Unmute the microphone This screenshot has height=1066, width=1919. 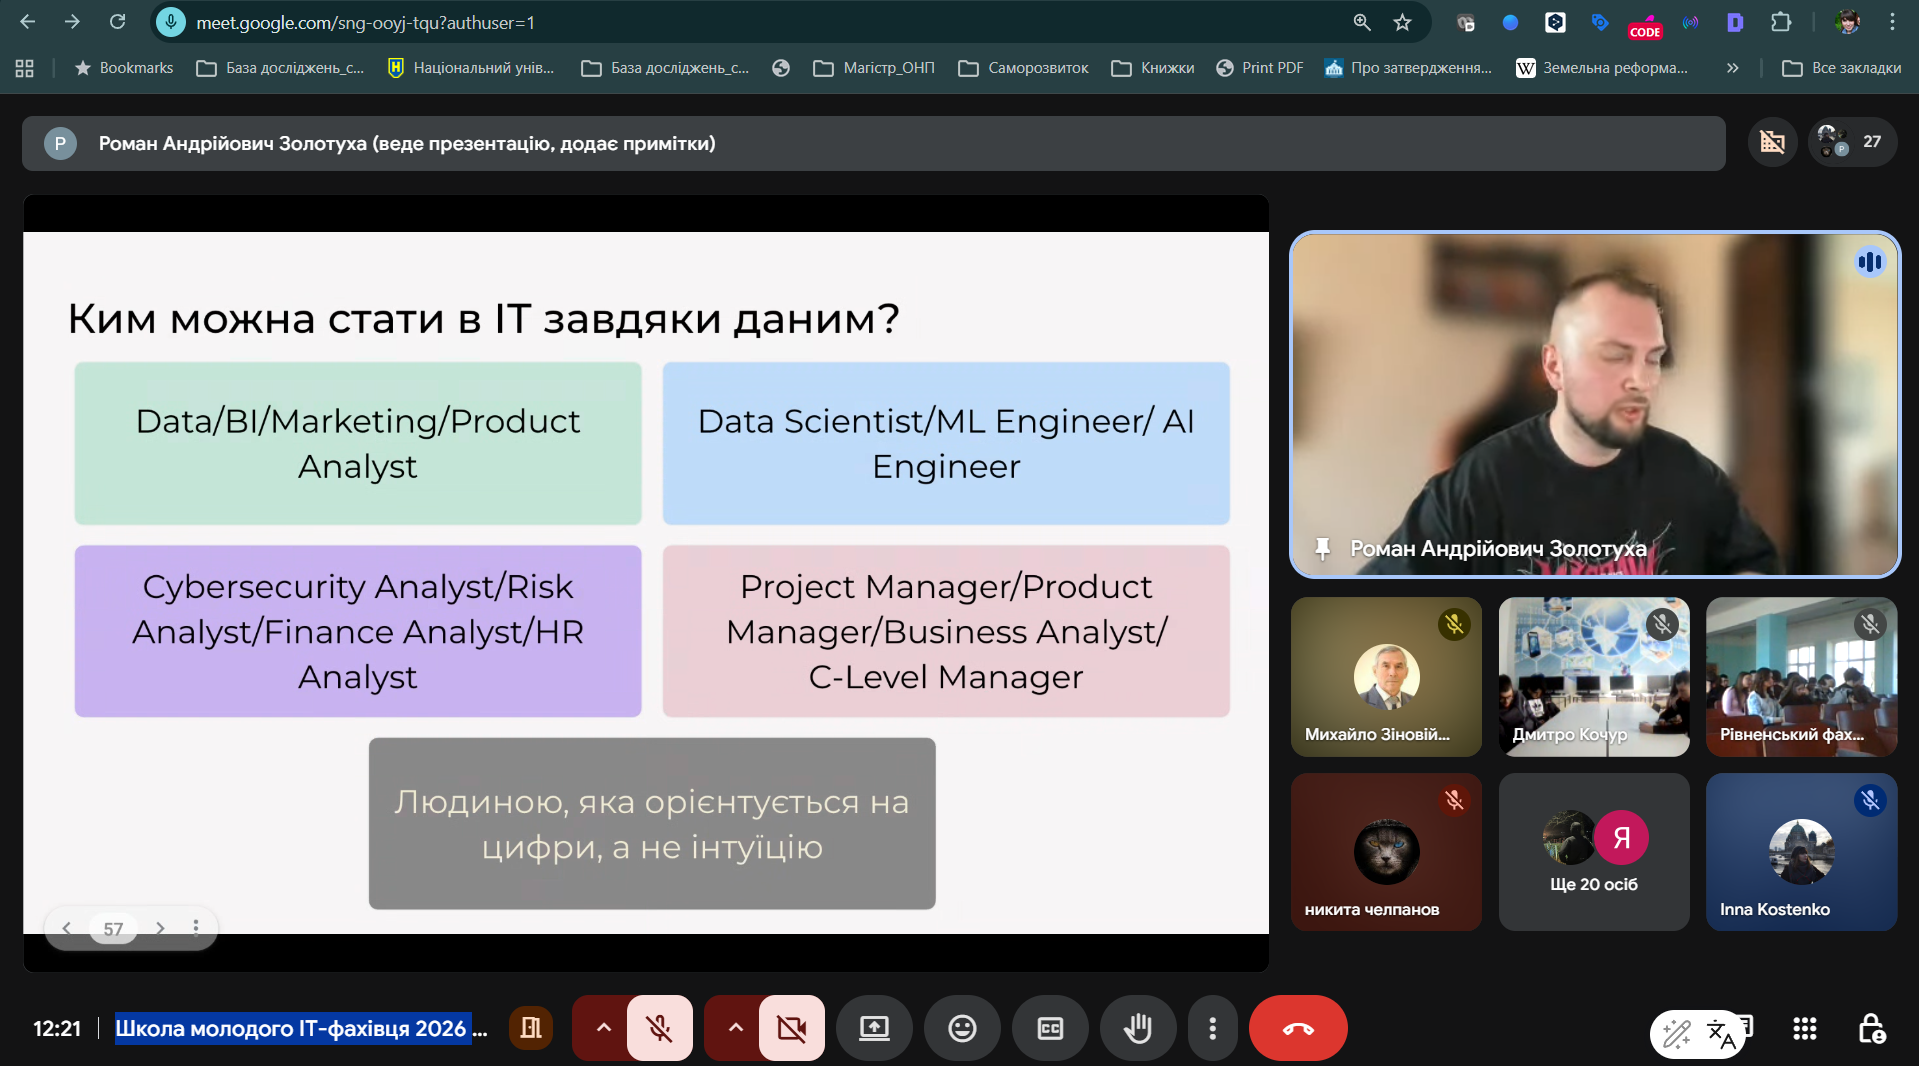659,1028
